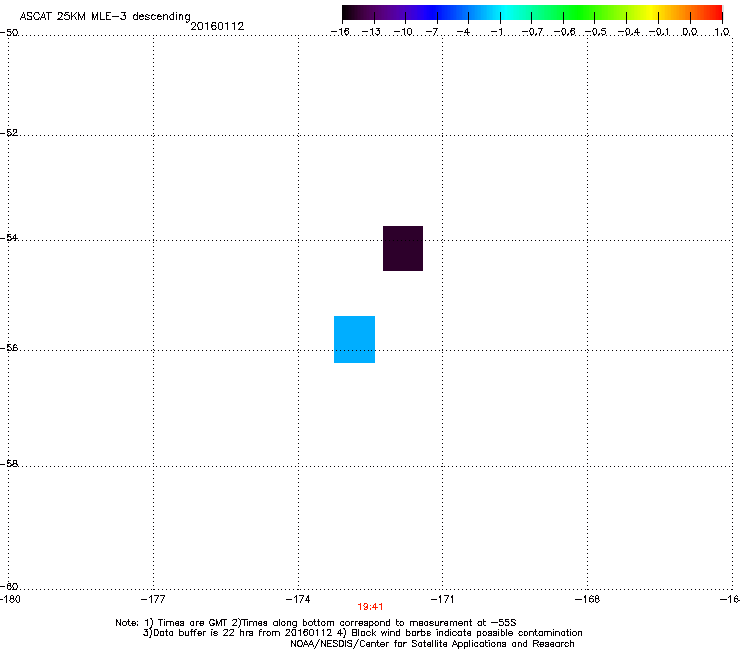Click the note line 'Data buffer is 22 hrs'
This screenshot has height=650, width=740.
click(362, 633)
